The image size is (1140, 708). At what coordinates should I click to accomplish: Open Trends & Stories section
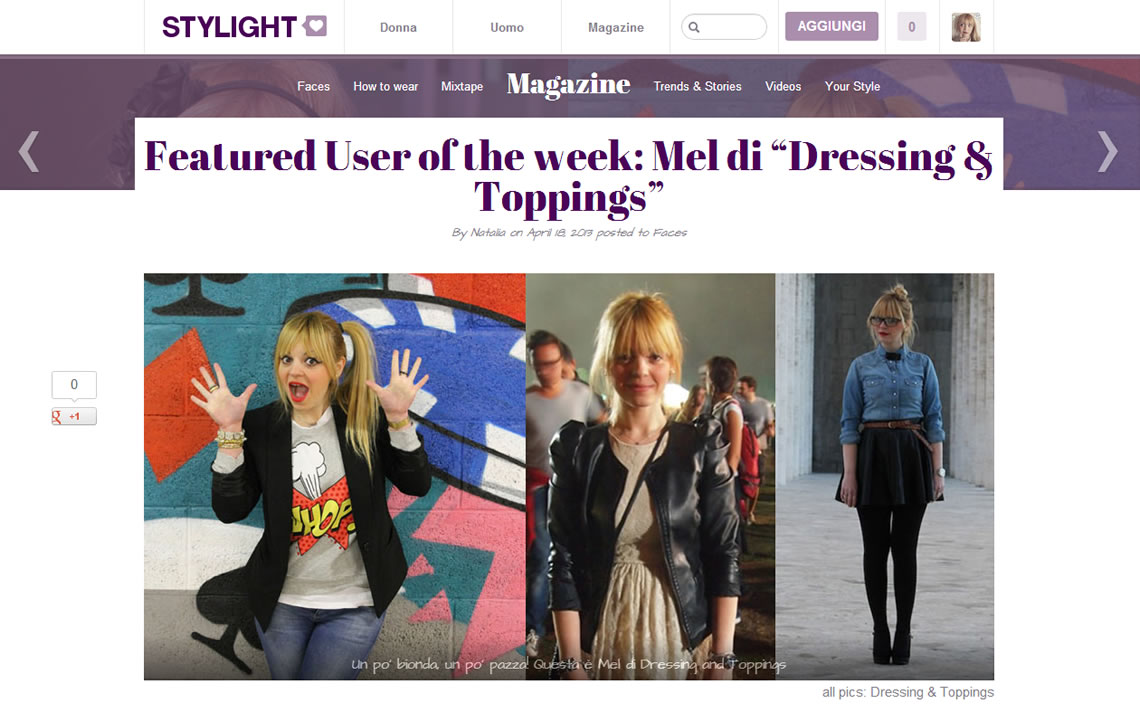coord(697,87)
